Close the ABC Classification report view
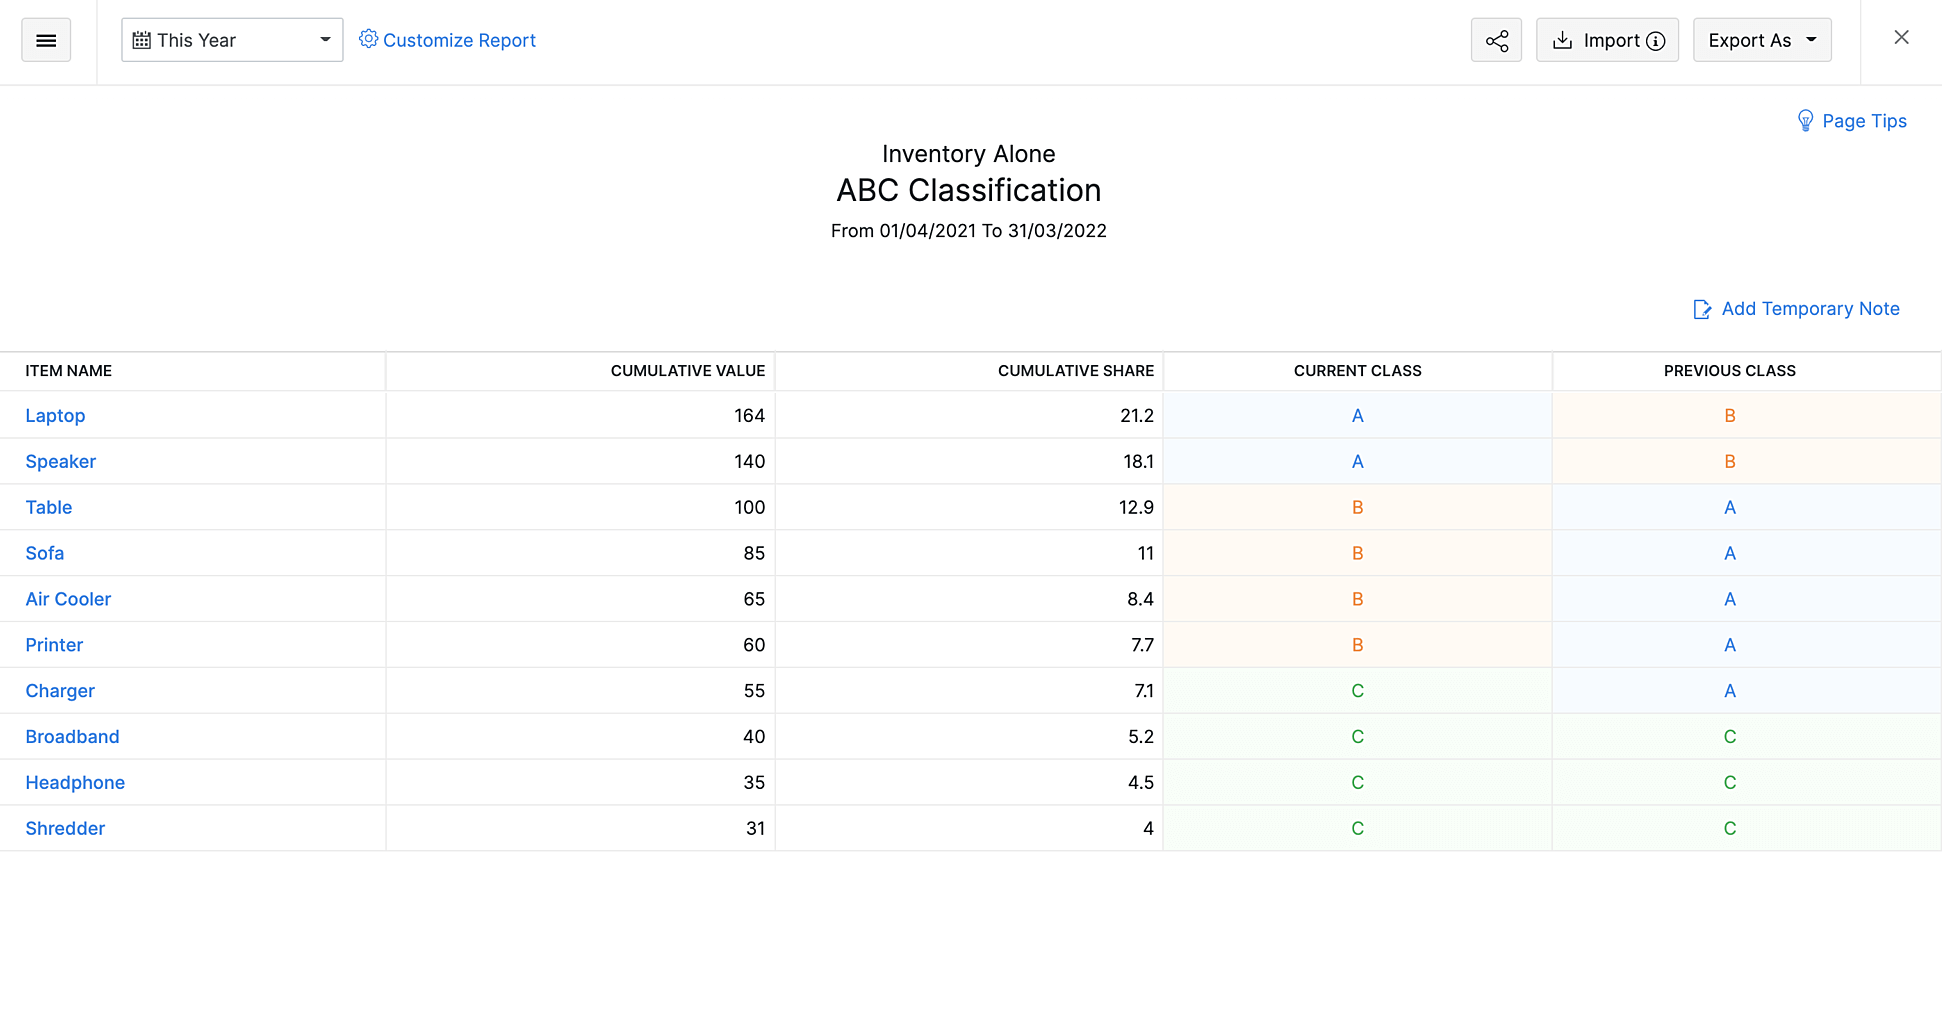This screenshot has height=1028, width=1942. pyautogui.click(x=1901, y=37)
